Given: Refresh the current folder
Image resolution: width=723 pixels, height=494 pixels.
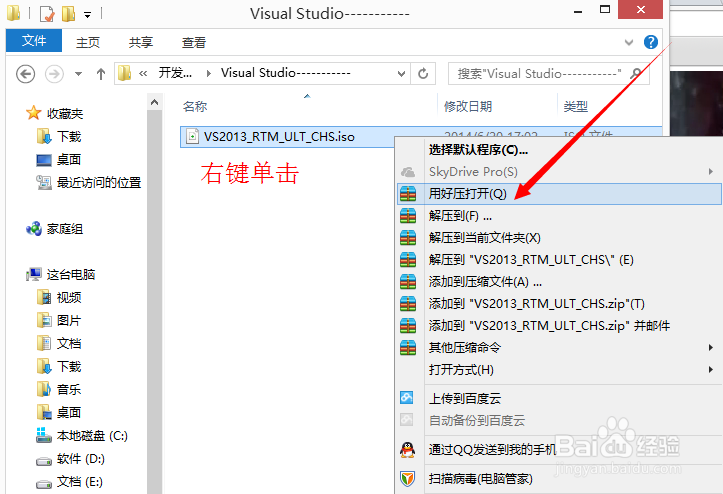Looking at the screenshot, I should coord(423,74).
